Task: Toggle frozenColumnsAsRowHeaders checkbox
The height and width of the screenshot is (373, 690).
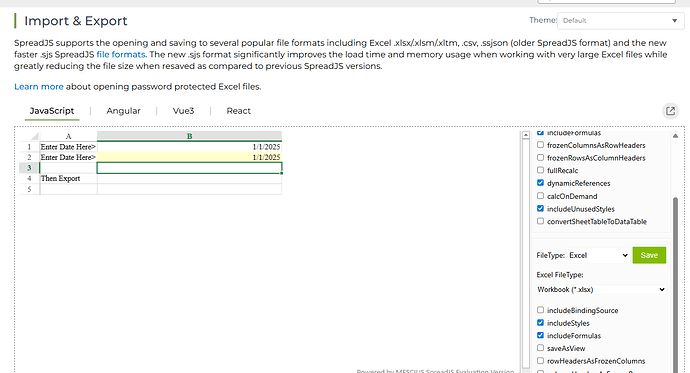Action: [540, 145]
